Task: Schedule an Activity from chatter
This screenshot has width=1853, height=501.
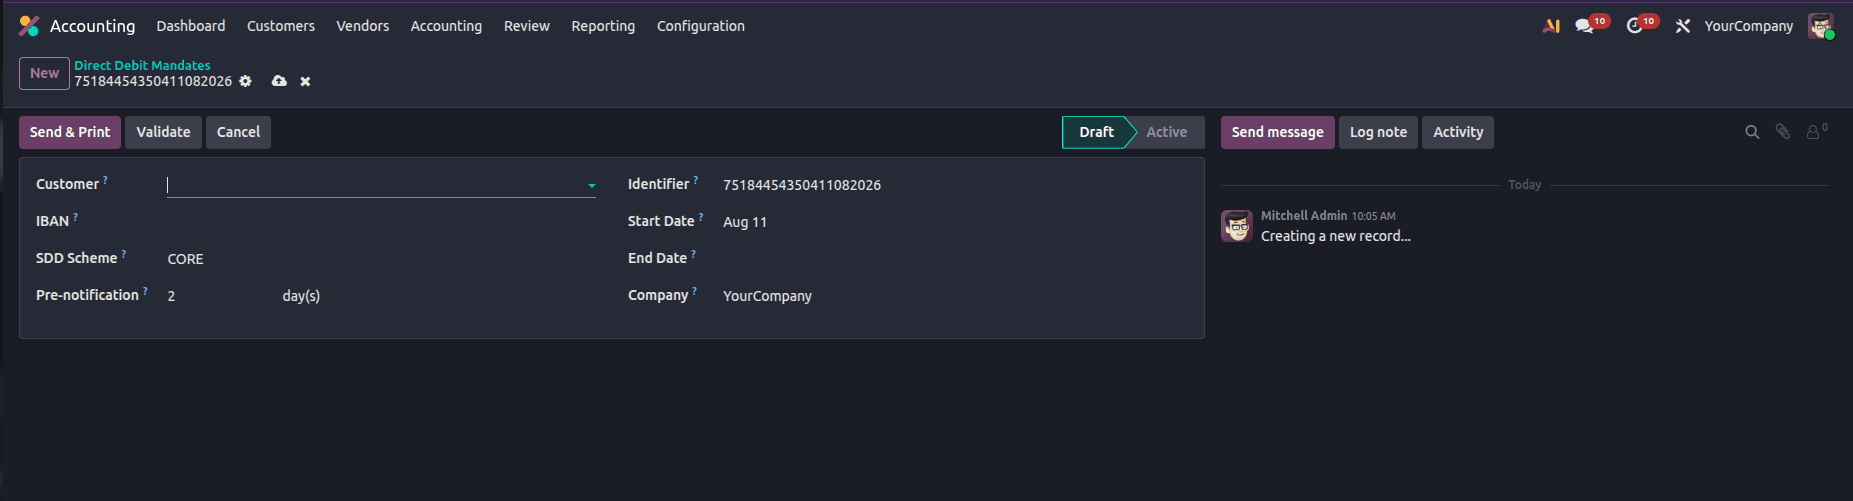Action: 1458,132
